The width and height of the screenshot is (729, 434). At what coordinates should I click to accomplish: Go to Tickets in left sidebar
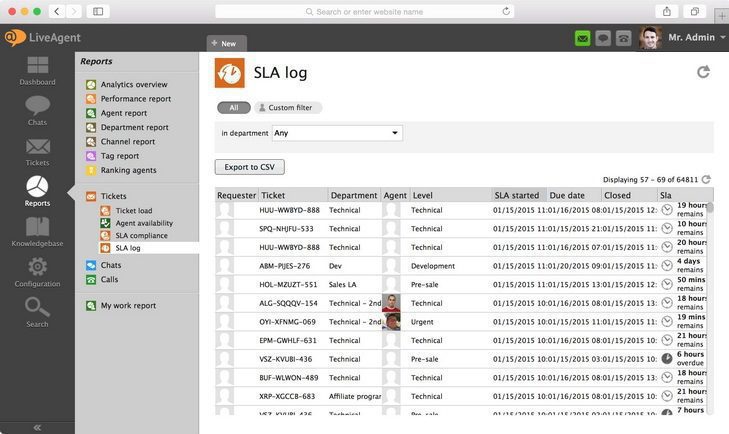(37, 151)
